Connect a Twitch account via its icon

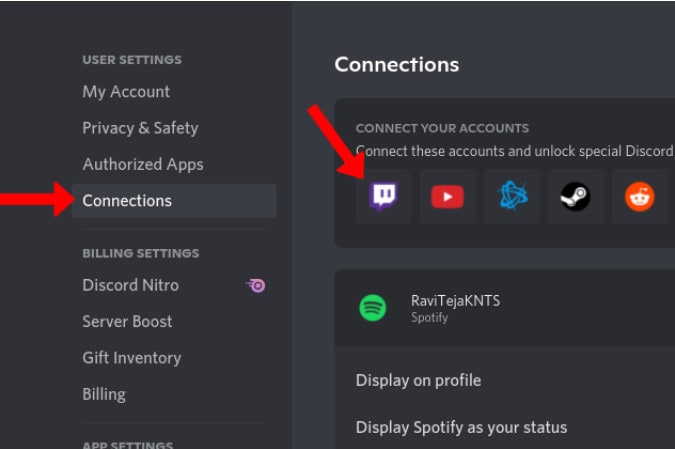click(x=383, y=196)
